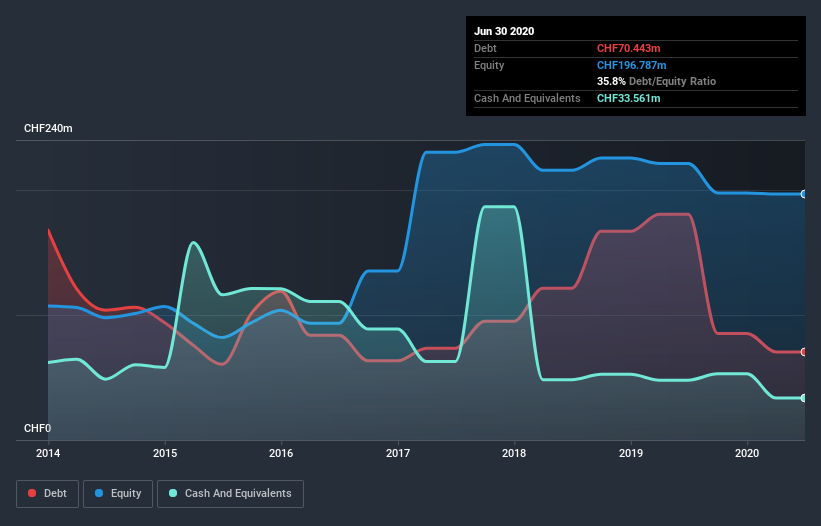821x526 pixels.
Task: Toggle the Equity series legend button
Action: click(x=118, y=494)
